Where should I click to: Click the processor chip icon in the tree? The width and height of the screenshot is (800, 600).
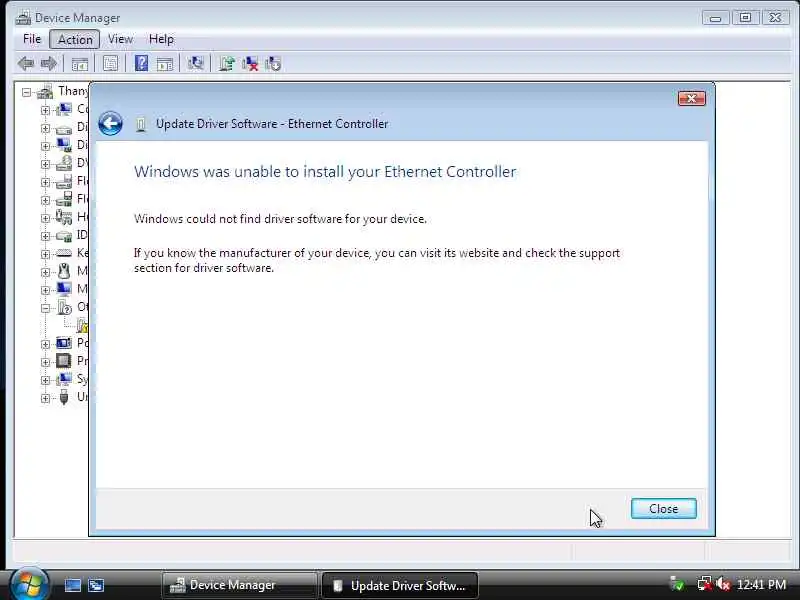coord(64,361)
